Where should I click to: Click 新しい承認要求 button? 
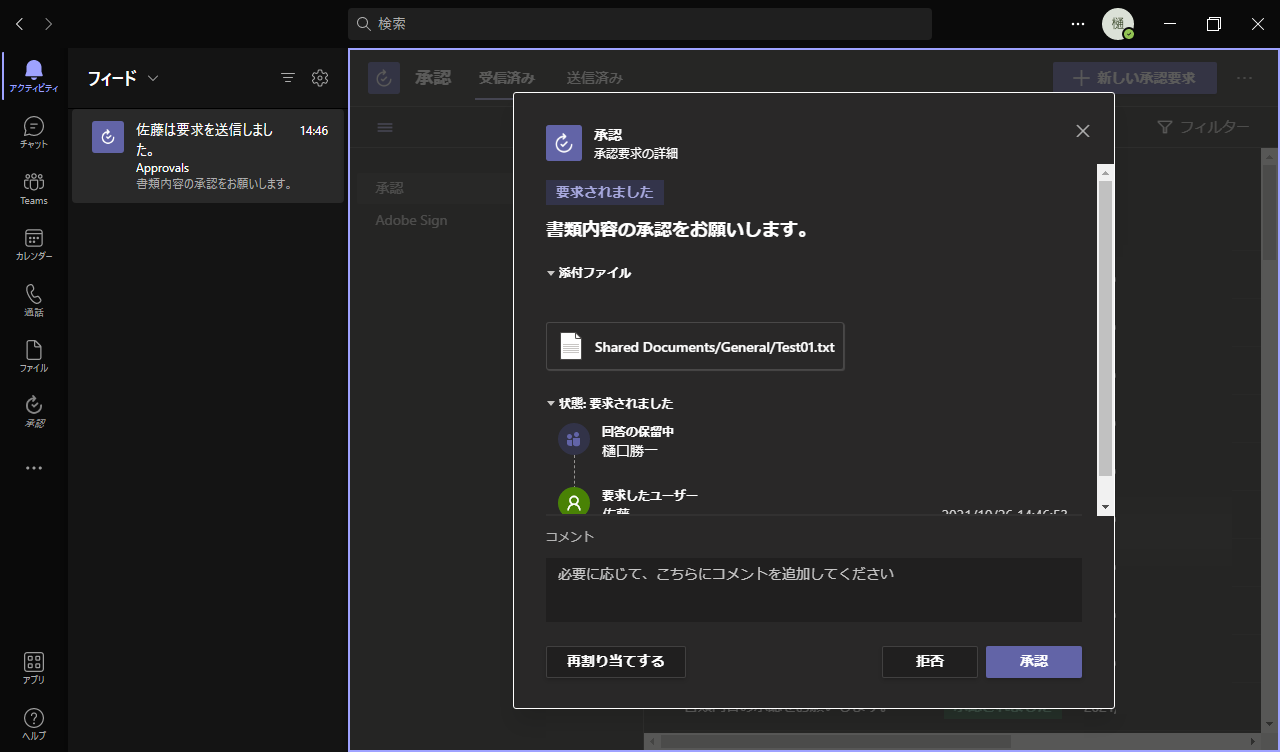[1135, 78]
